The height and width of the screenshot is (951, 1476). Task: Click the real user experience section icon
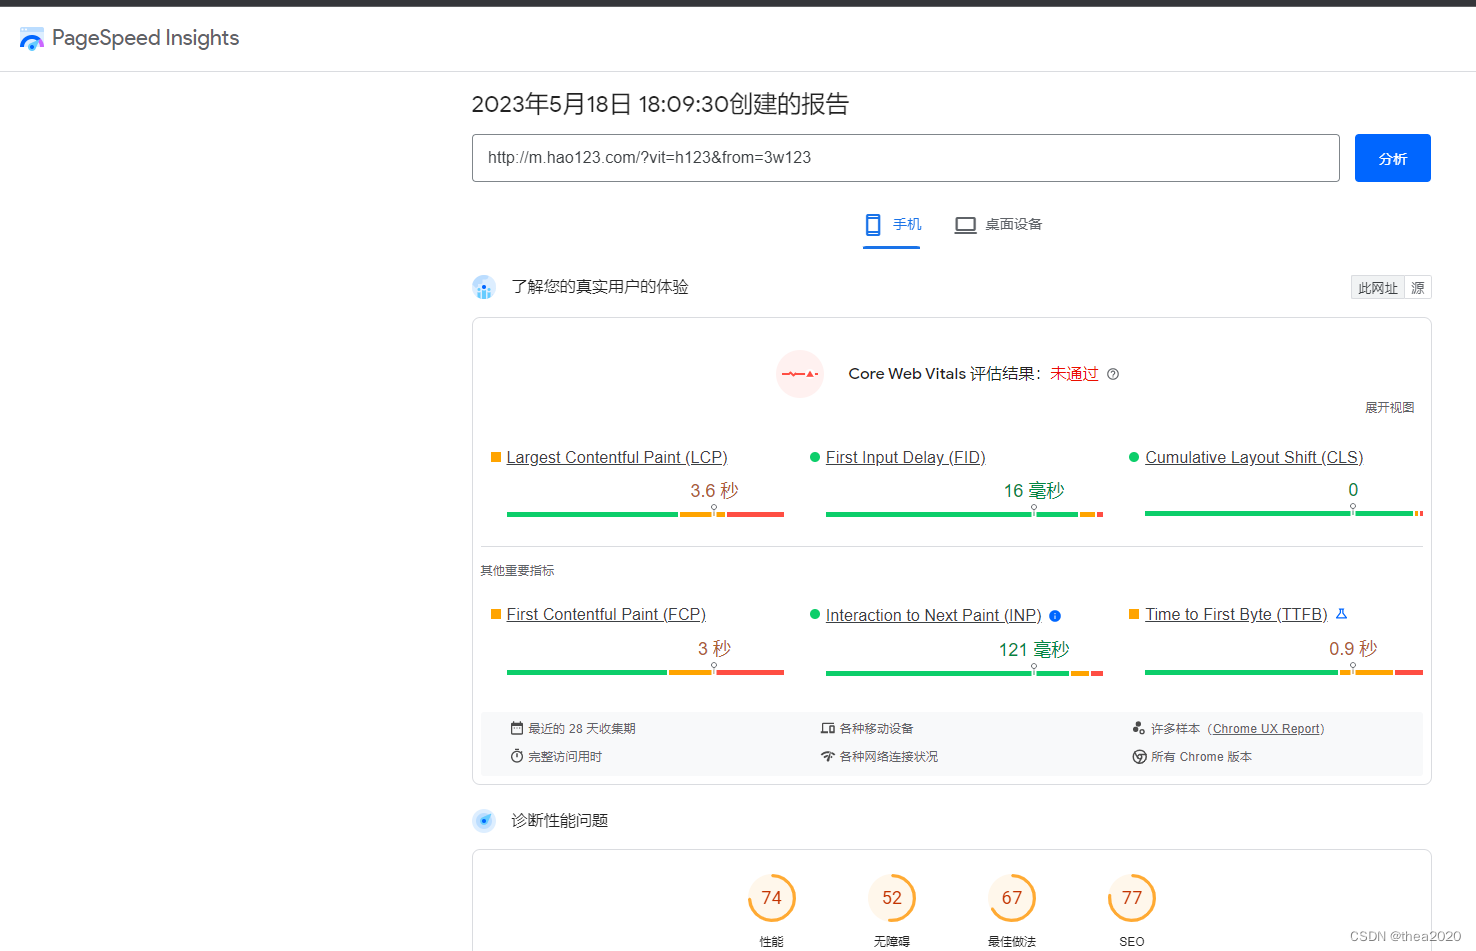pyautogui.click(x=484, y=288)
